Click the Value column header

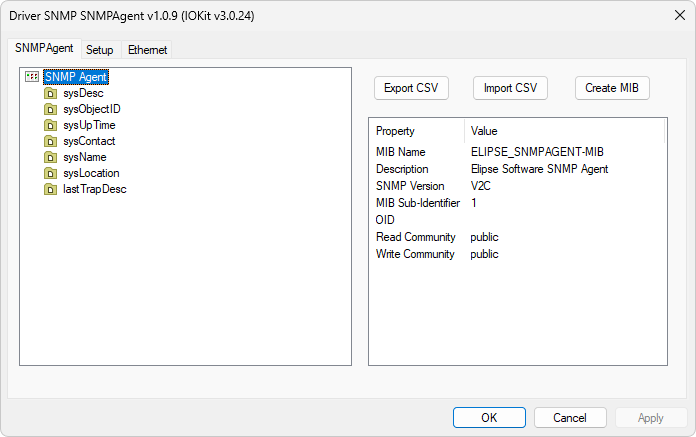tap(565, 131)
